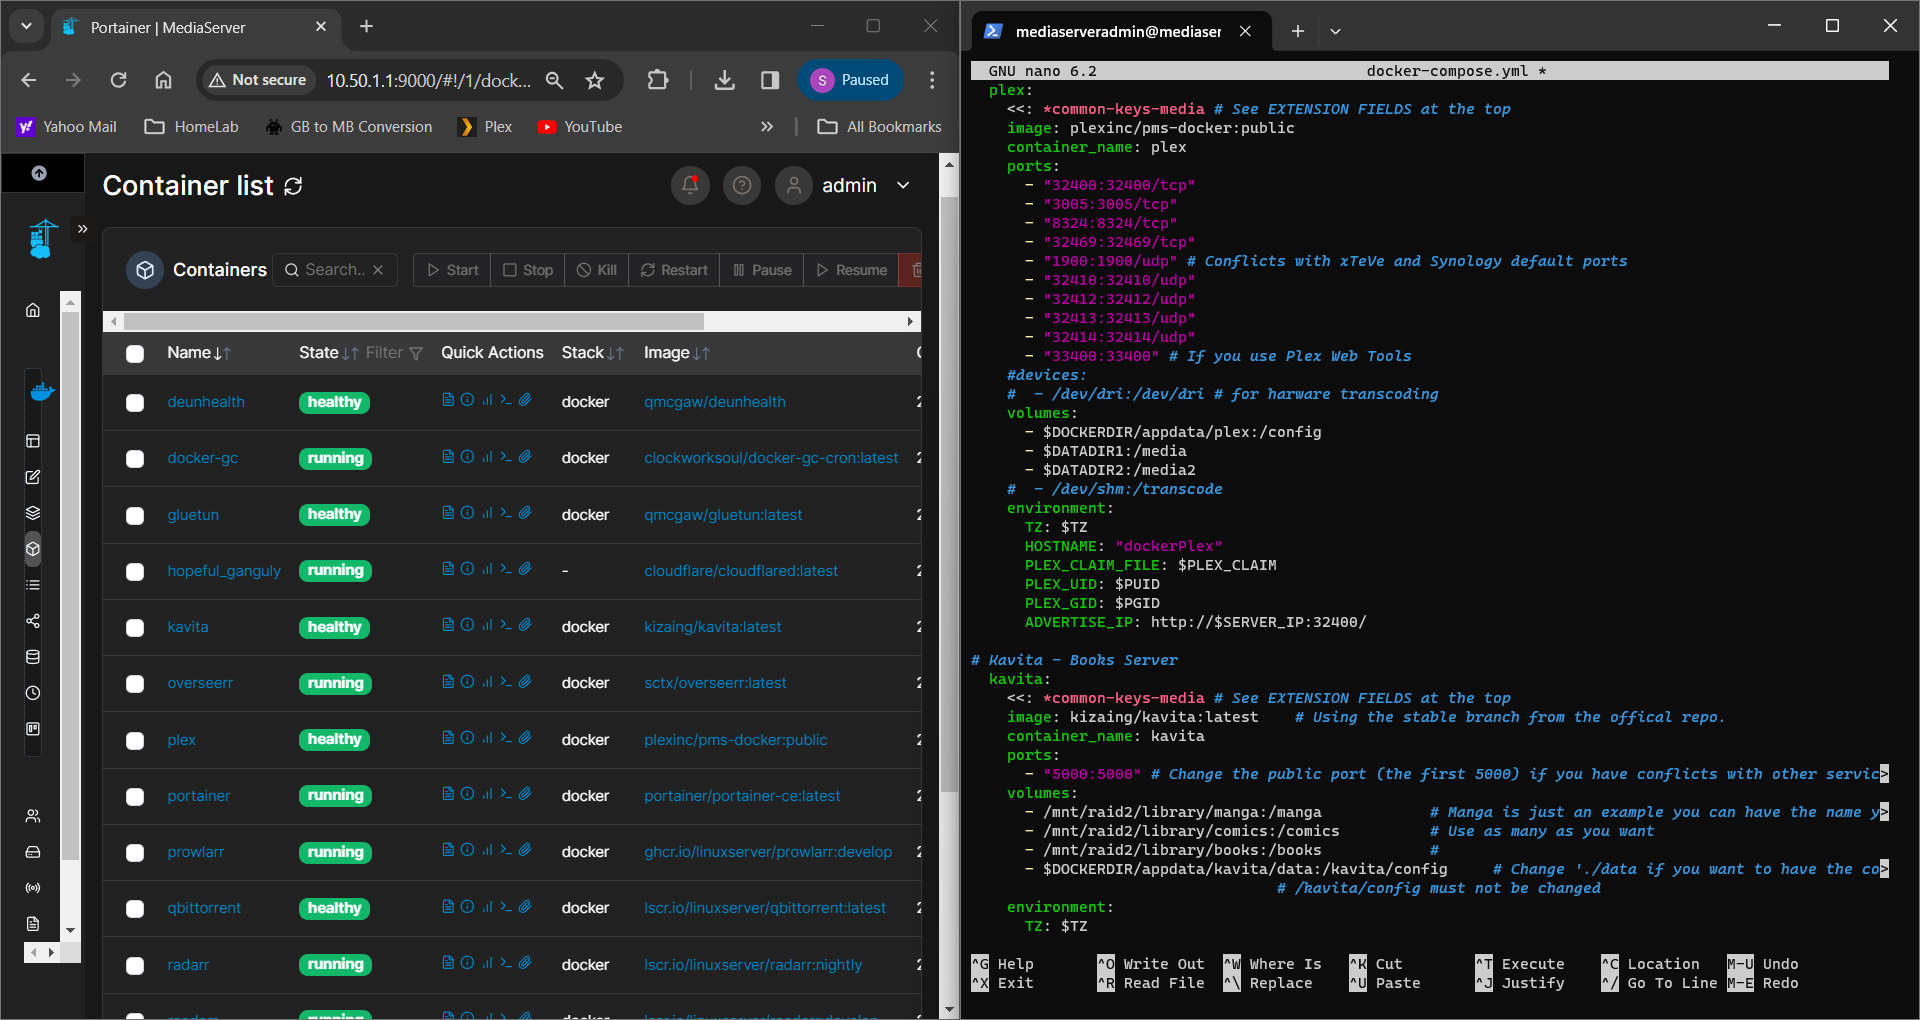The image size is (1920, 1020).
Task: Open the Yahoo Mail bookmark
Action: tap(67, 127)
